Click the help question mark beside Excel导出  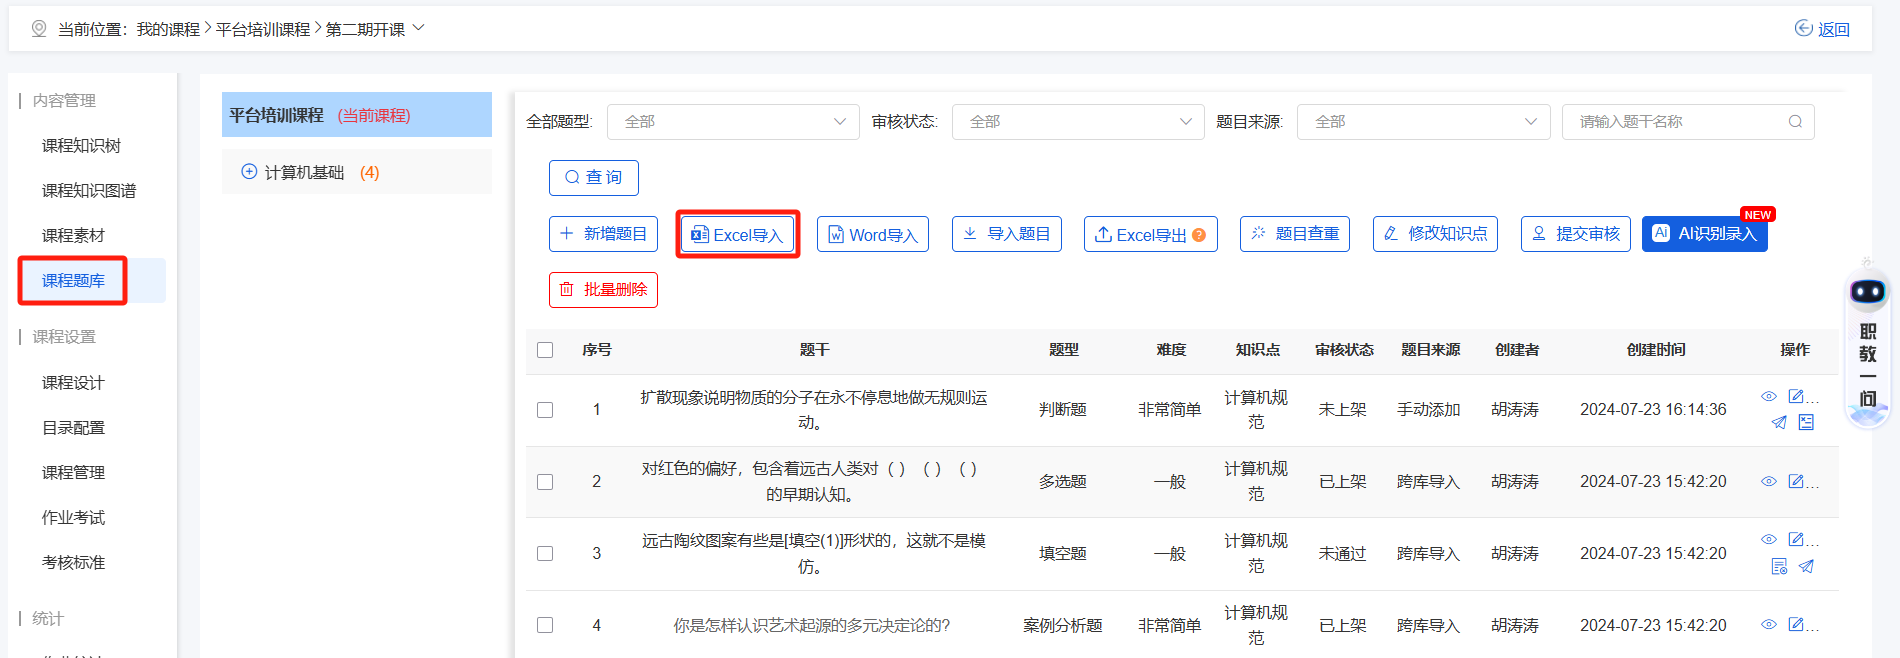[1199, 235]
